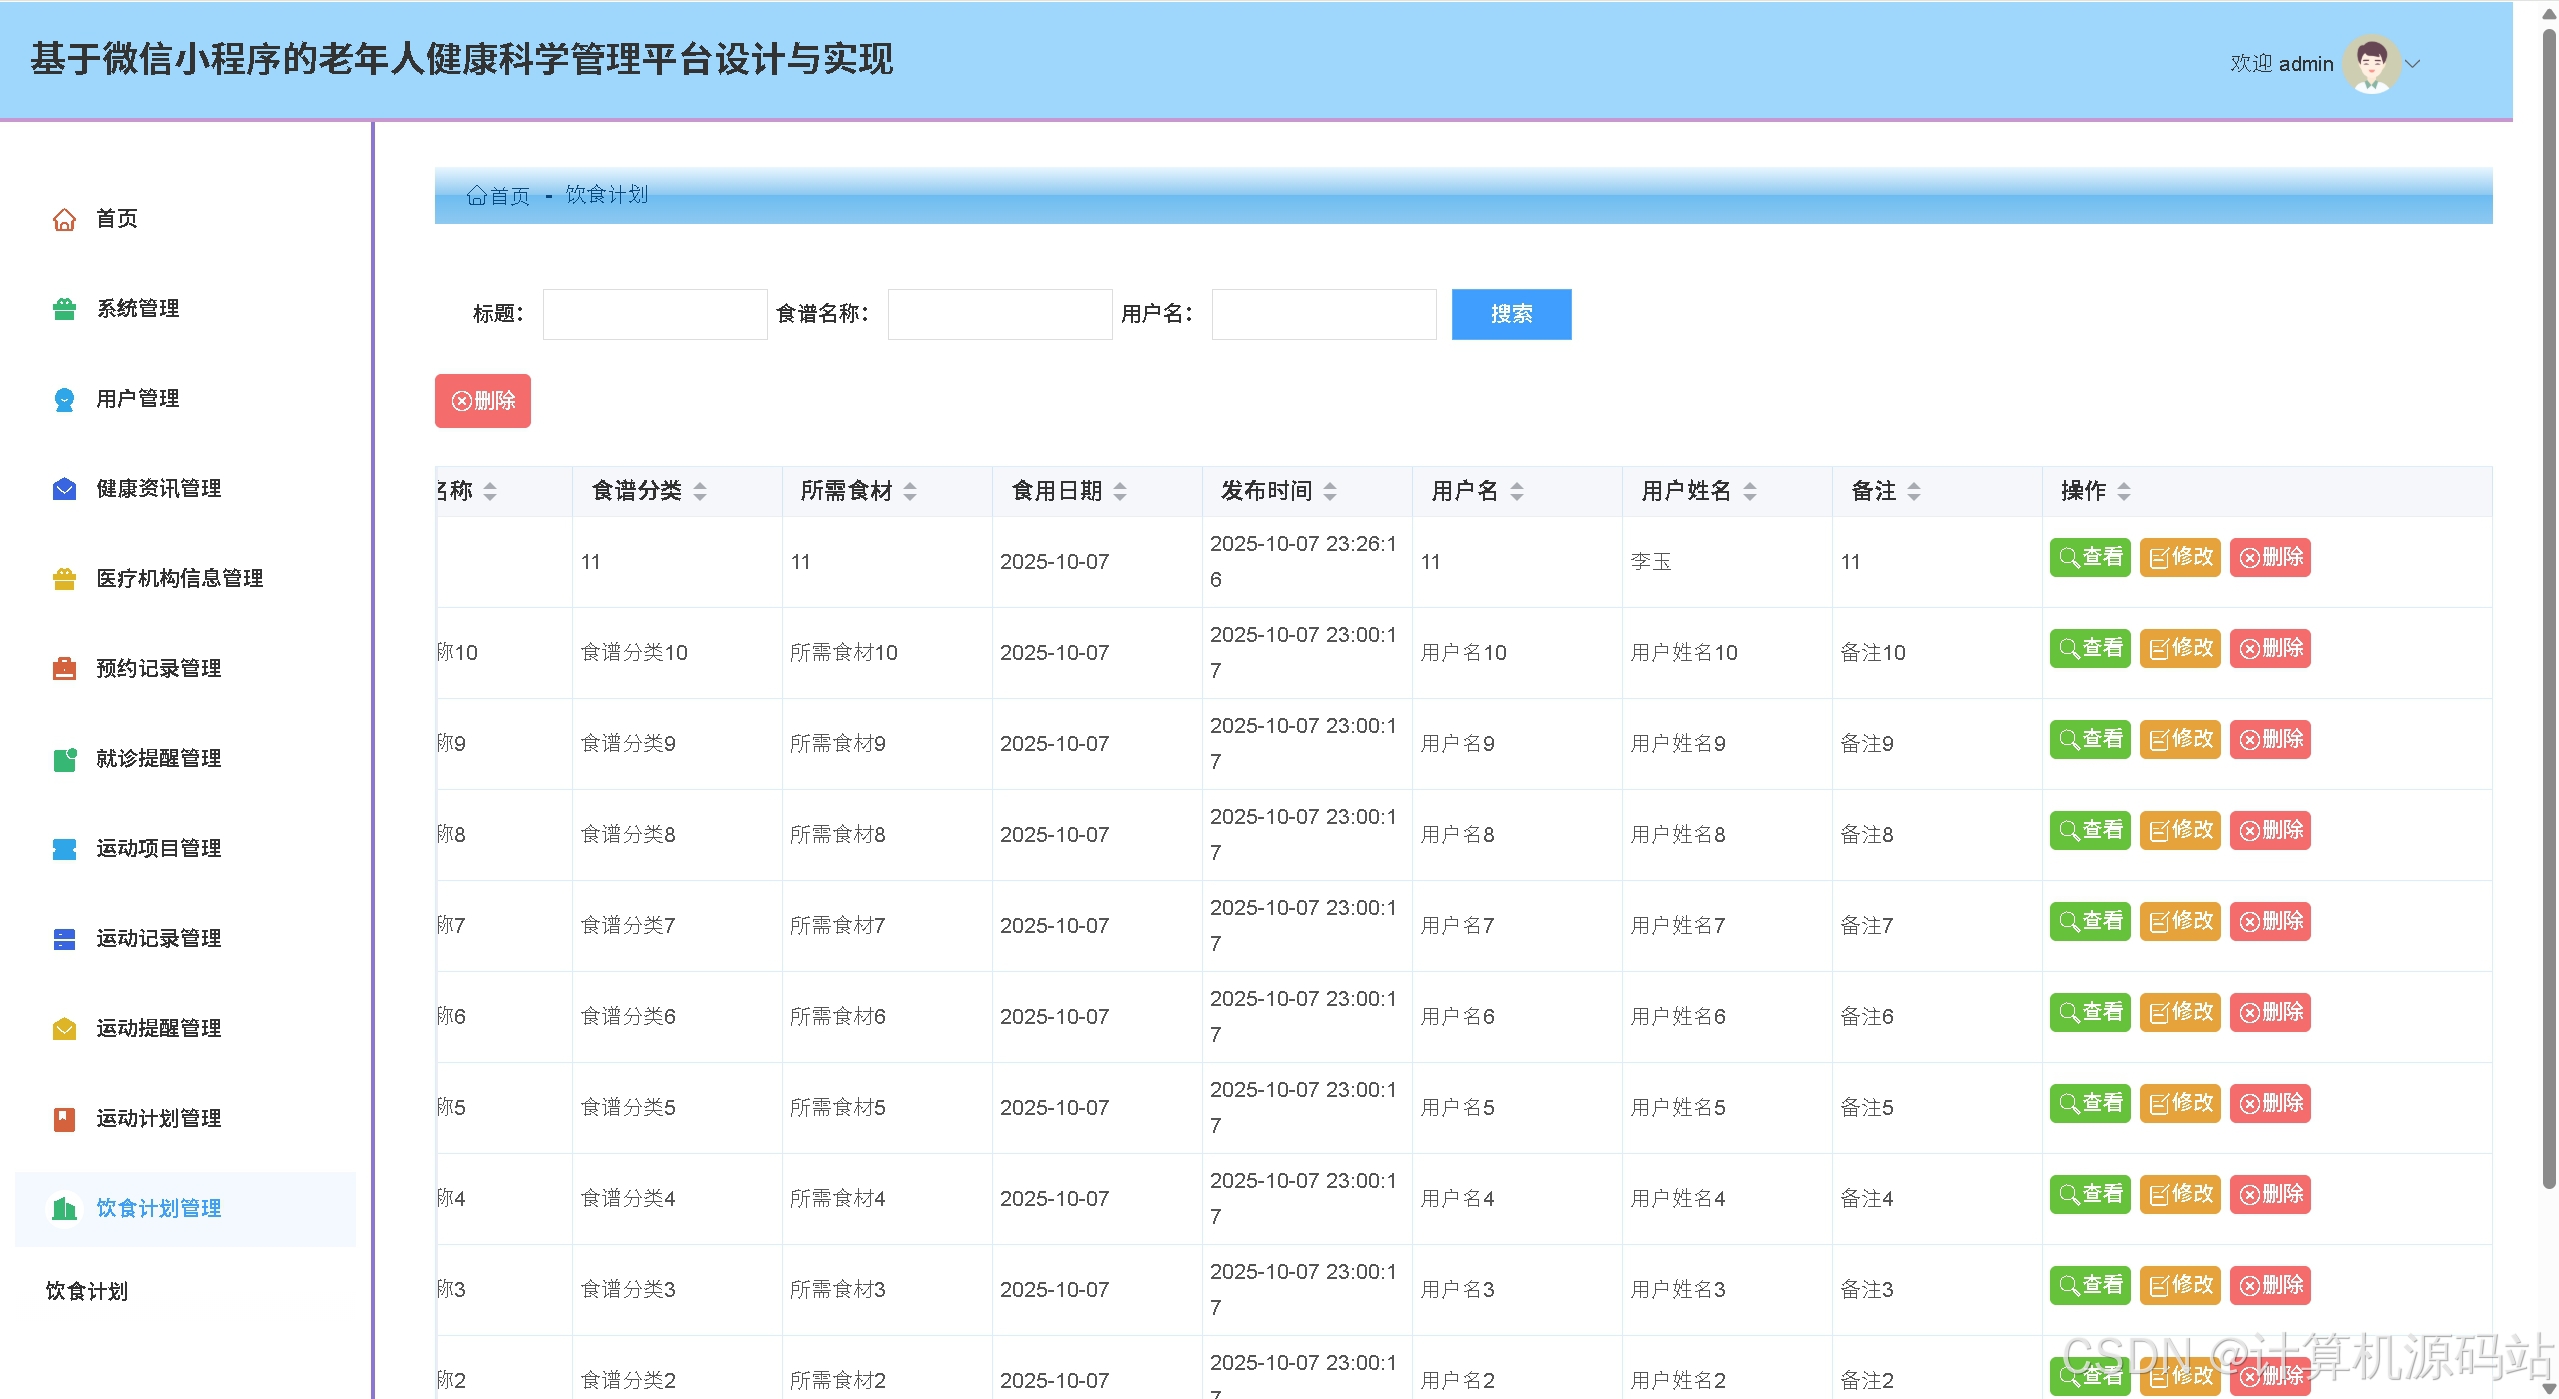Delete the 用户名3 row
The height and width of the screenshot is (1399, 2559).
coord(2270,1285)
